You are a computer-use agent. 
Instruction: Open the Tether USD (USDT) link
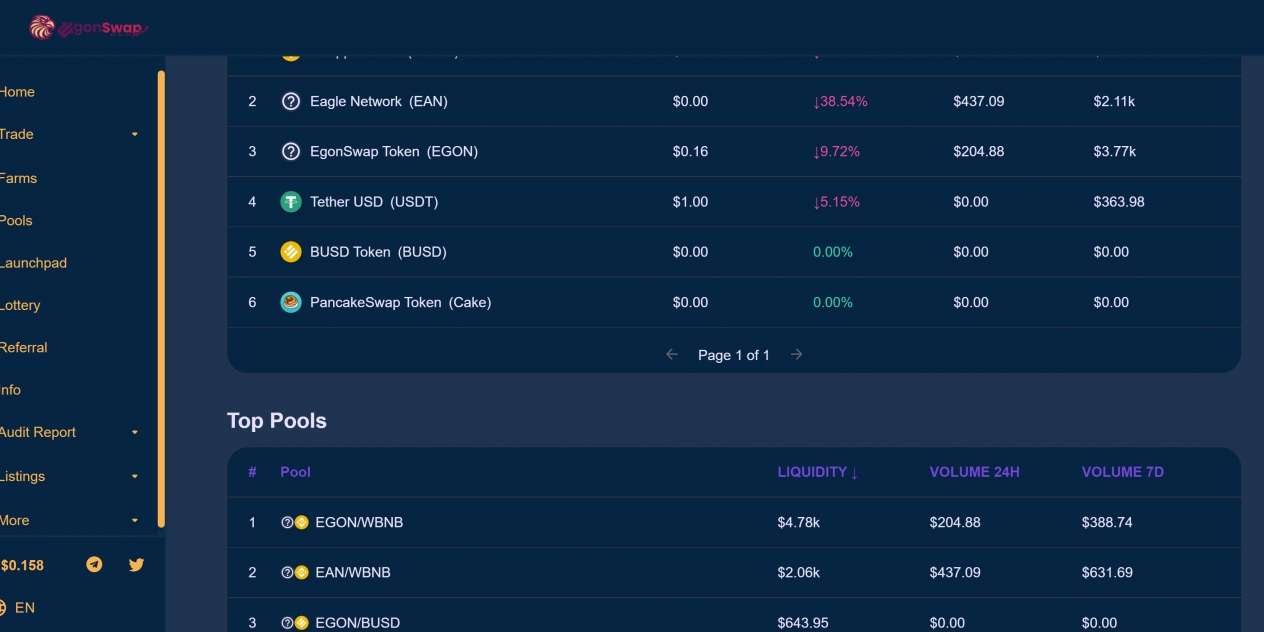point(374,202)
